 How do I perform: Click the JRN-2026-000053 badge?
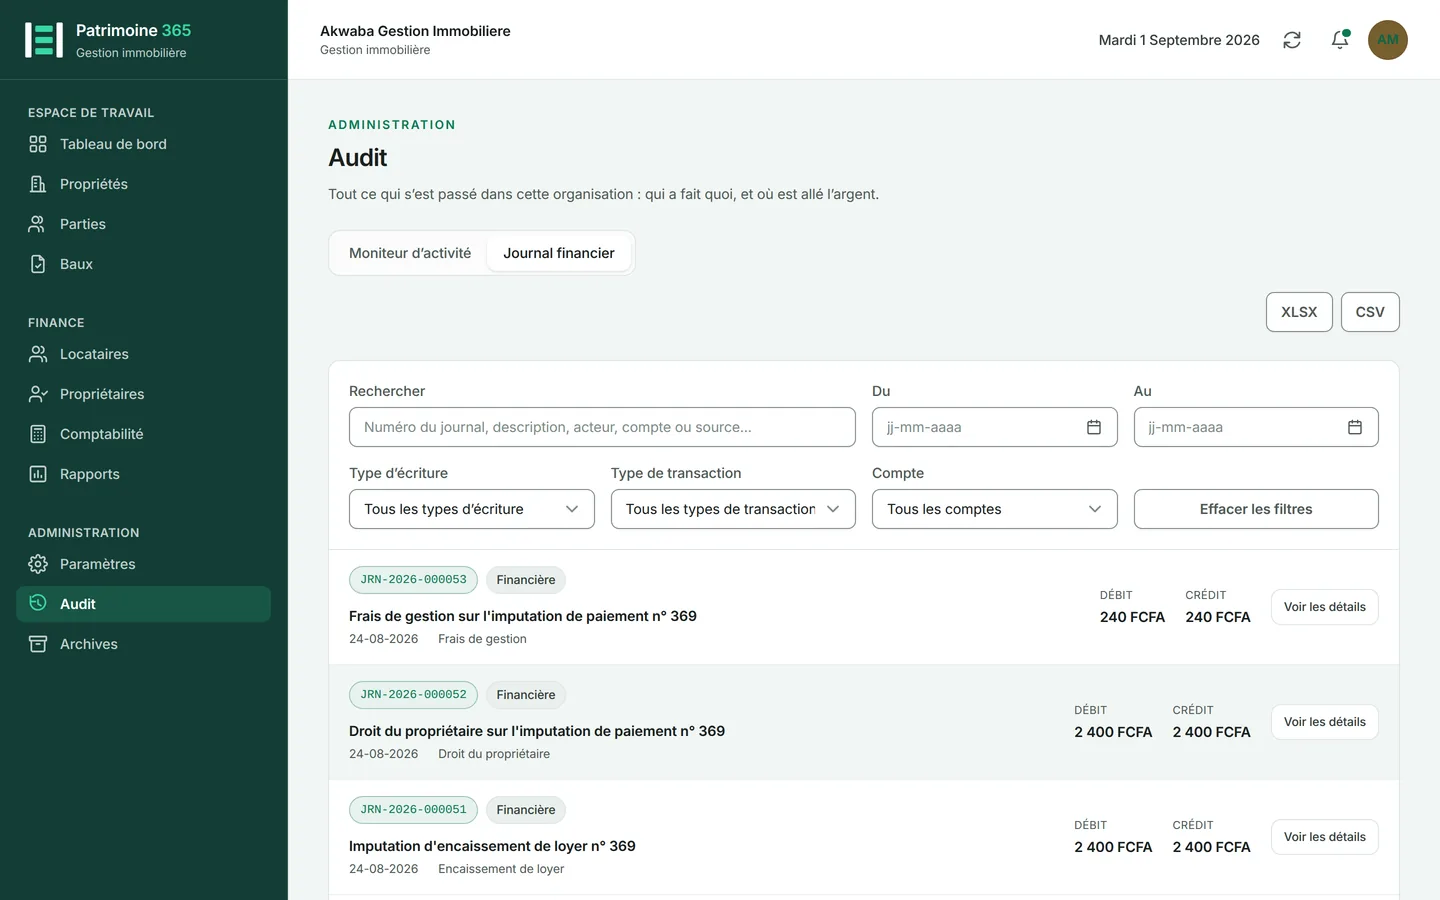(x=413, y=580)
